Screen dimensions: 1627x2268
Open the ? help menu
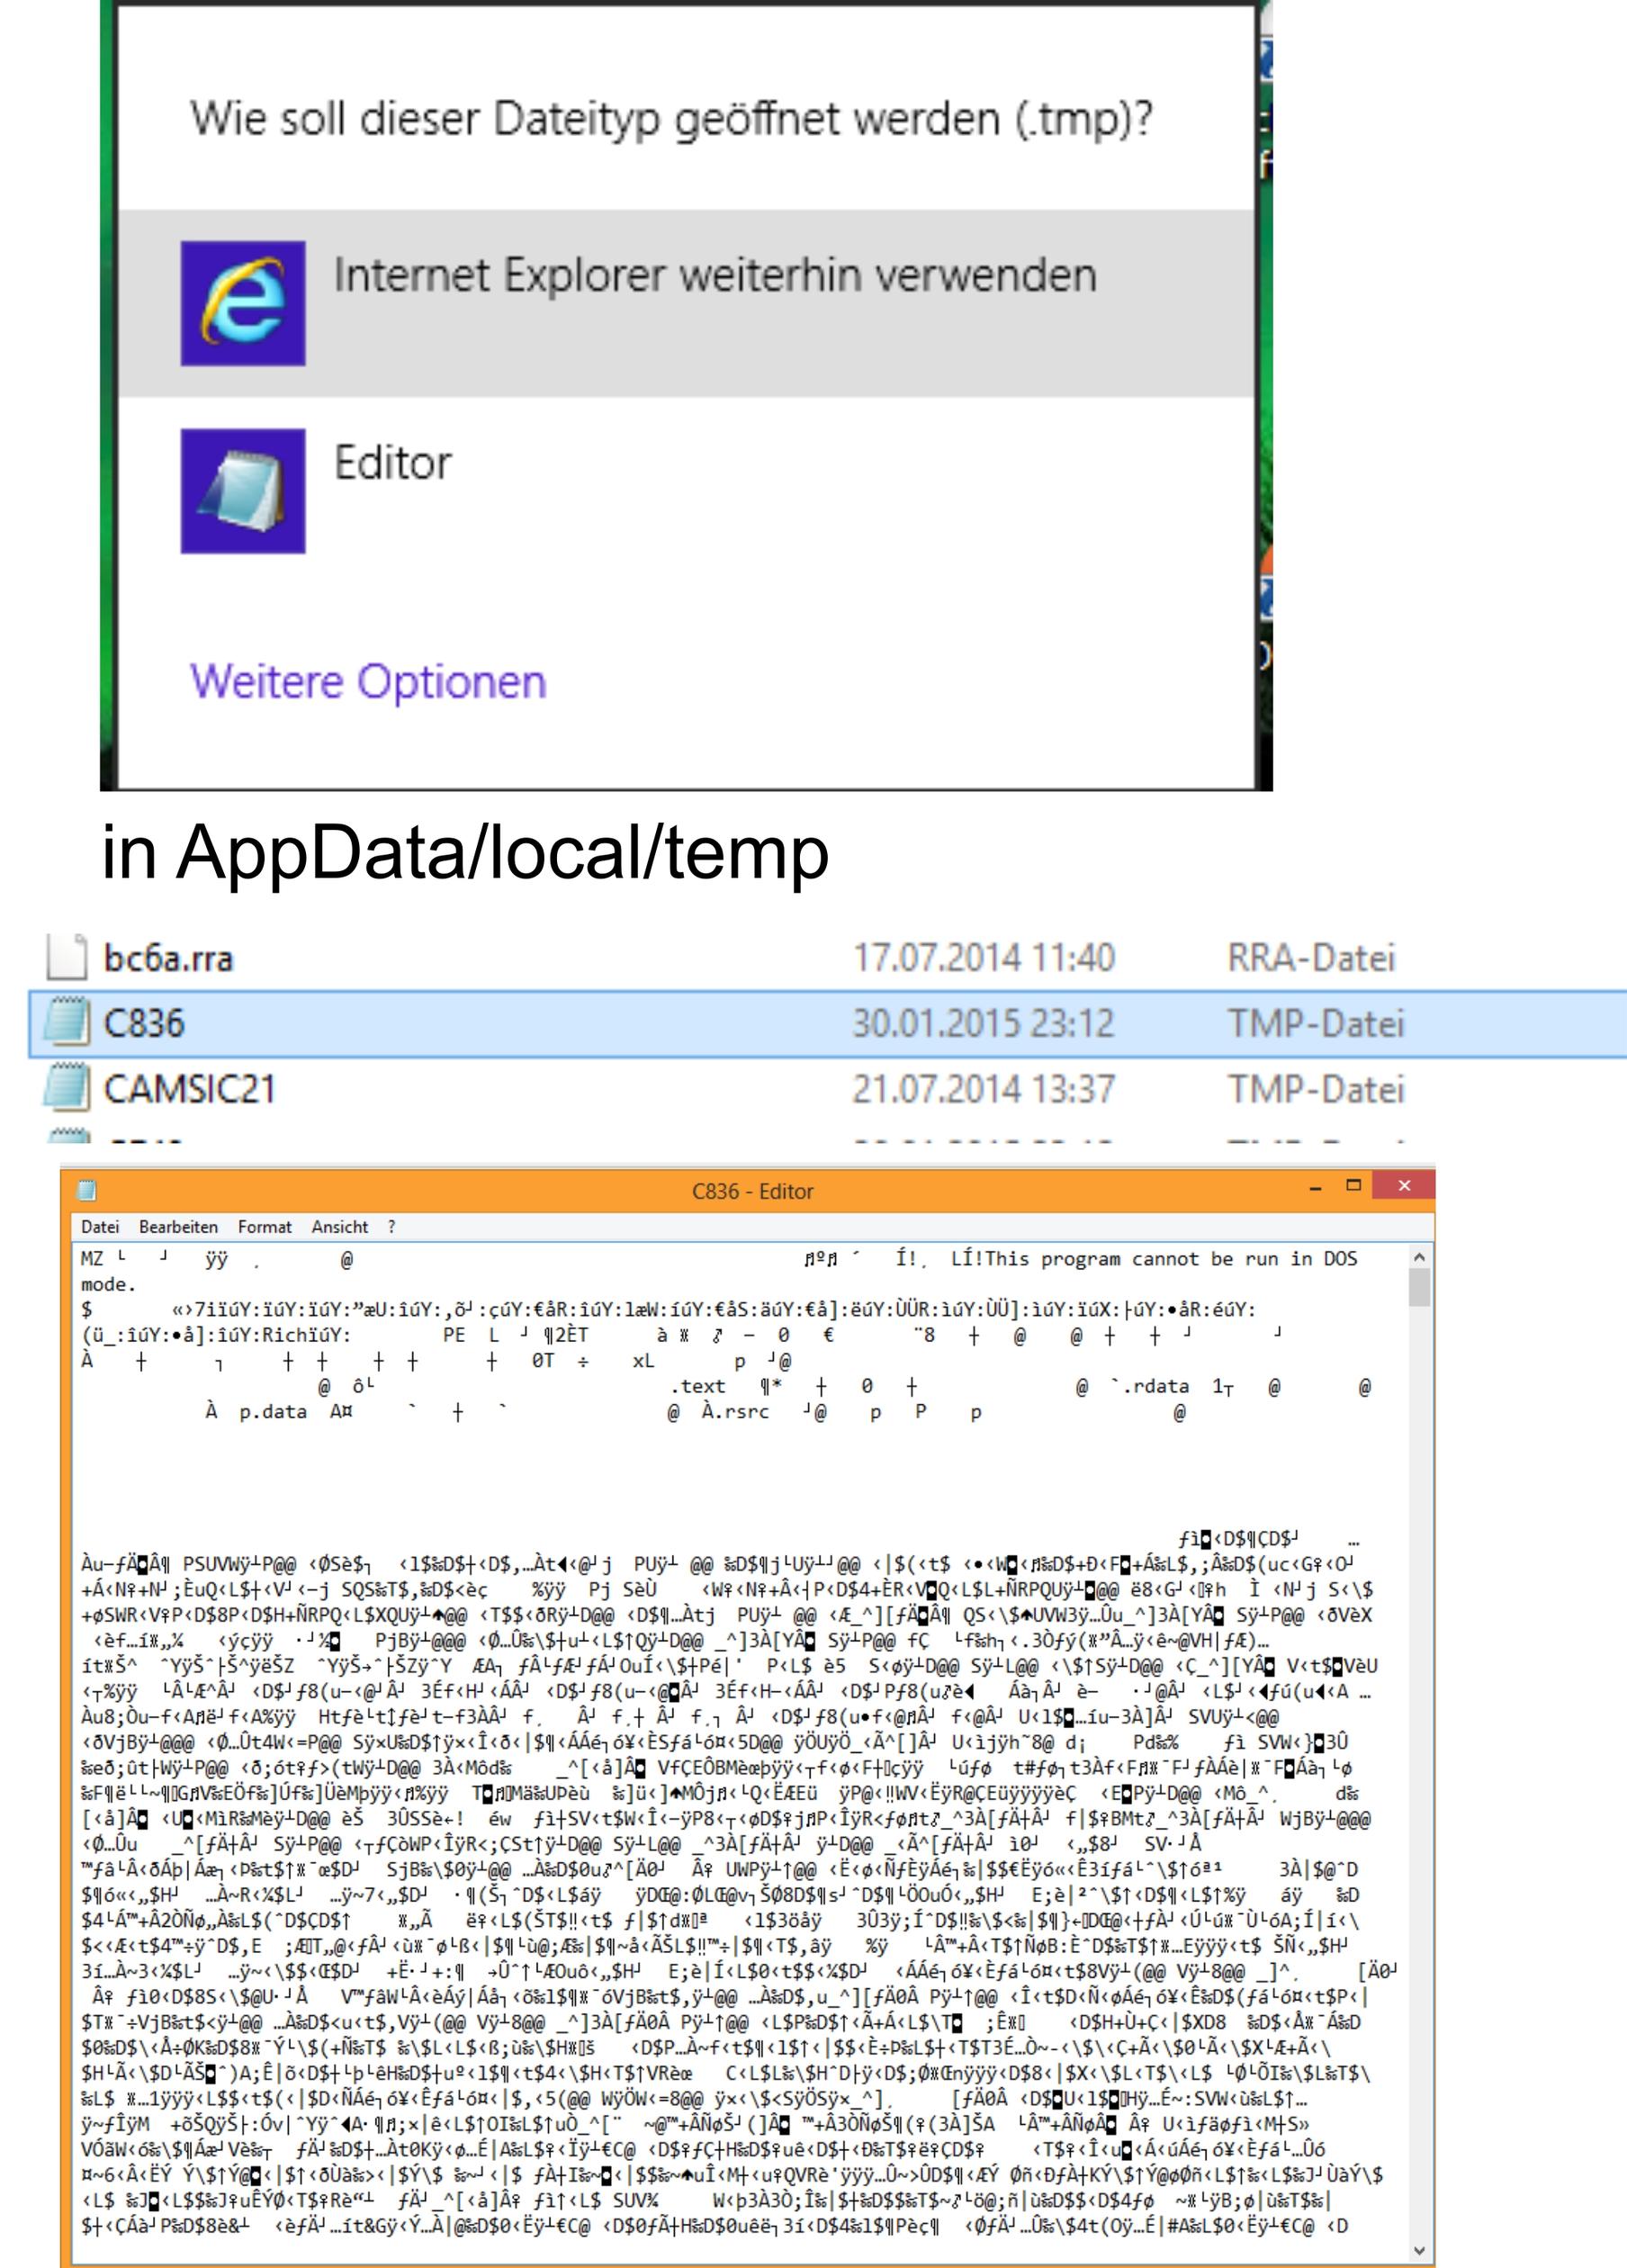pyautogui.click(x=391, y=1227)
